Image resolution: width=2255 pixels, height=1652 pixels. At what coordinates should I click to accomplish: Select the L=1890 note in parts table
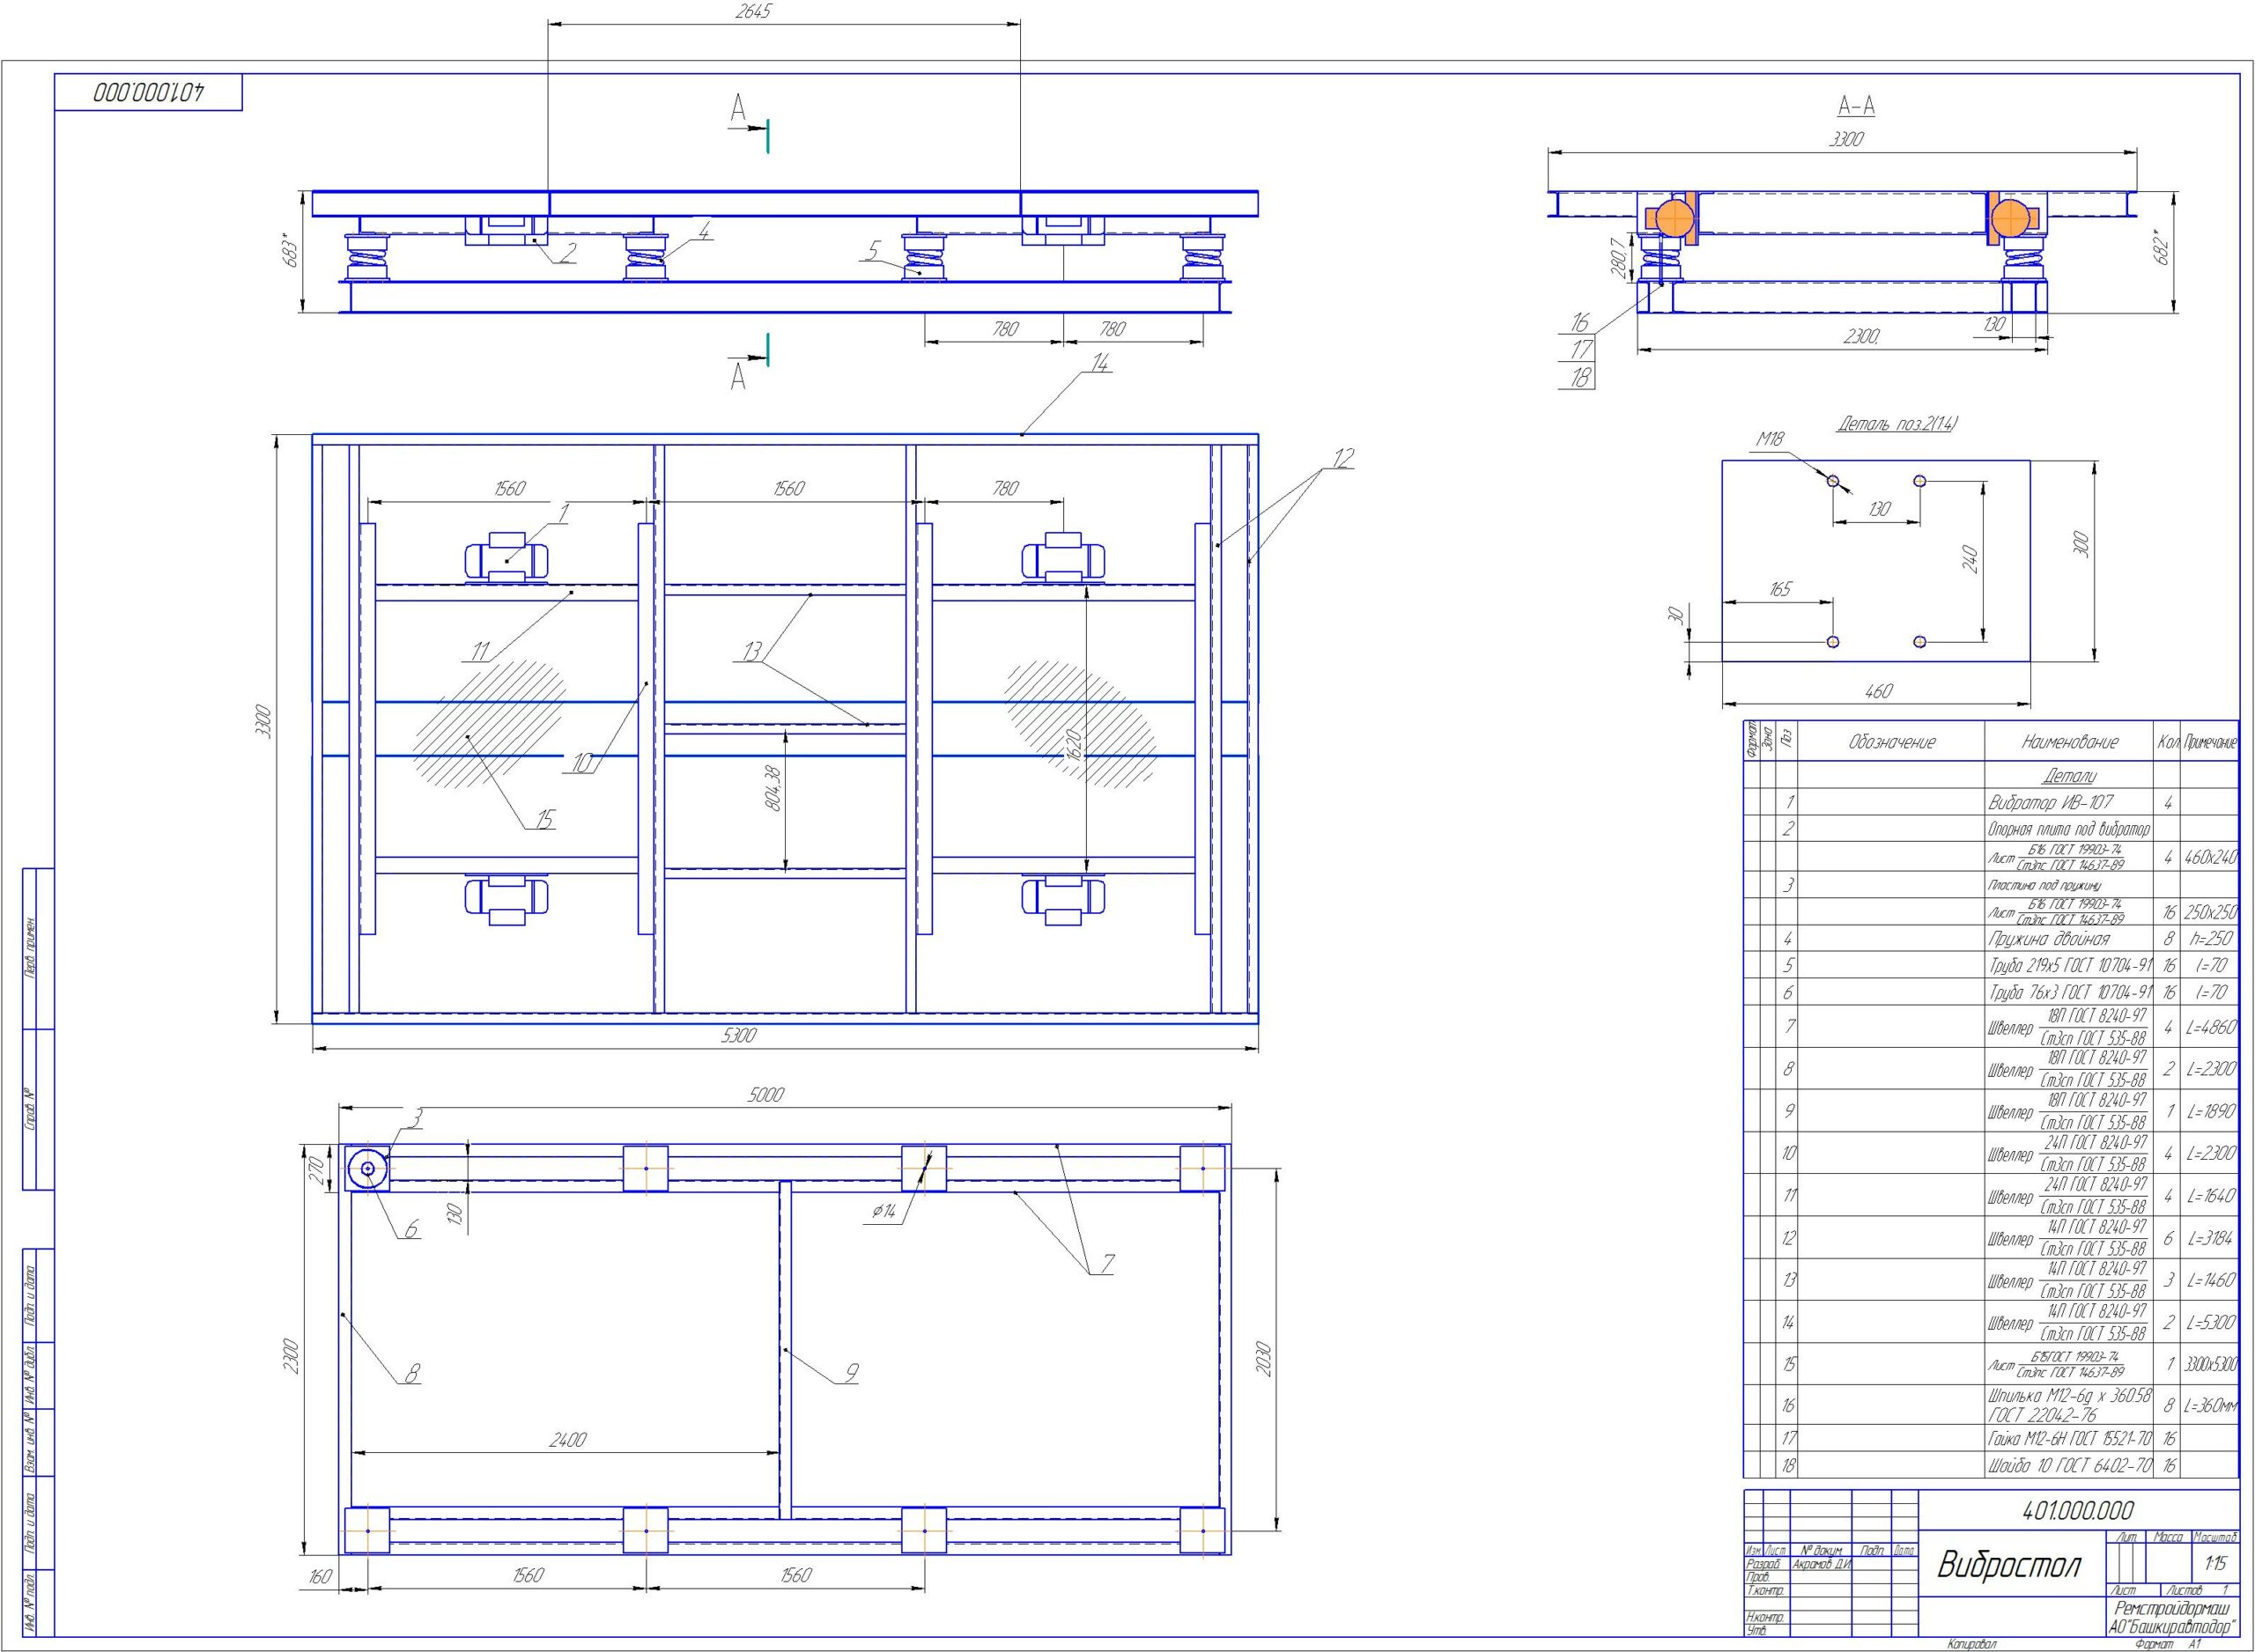pos(2211,1111)
